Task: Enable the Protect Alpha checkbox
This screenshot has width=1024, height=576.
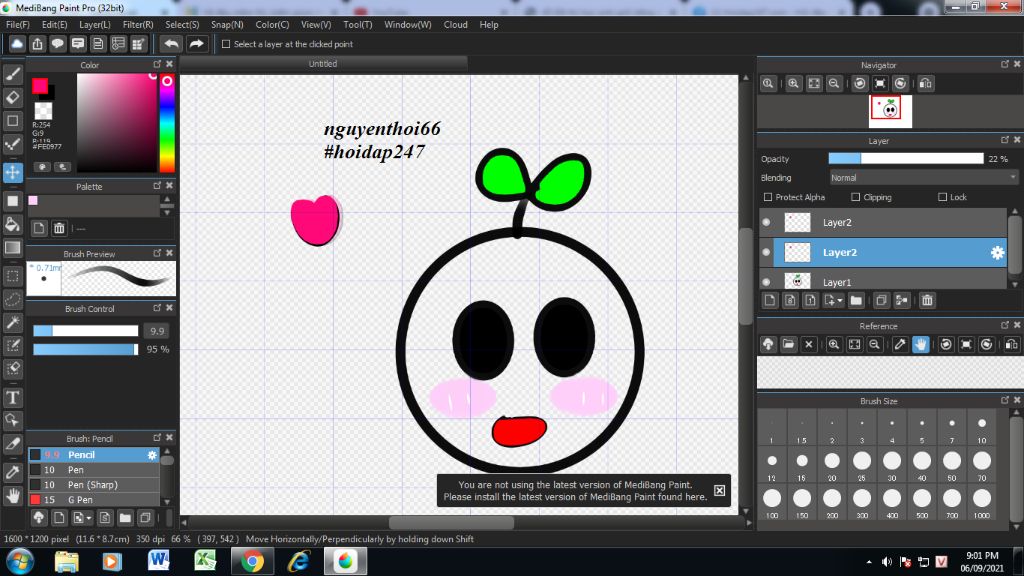Action: tap(768, 197)
